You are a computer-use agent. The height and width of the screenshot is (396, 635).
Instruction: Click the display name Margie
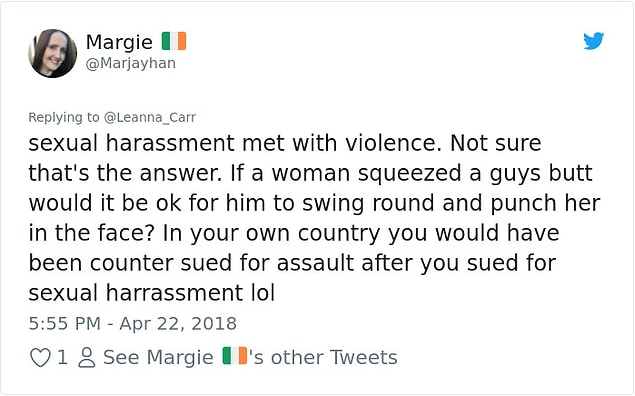[119, 42]
